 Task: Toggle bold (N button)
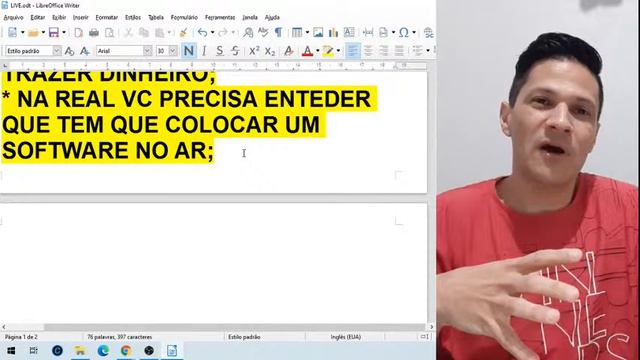point(189,51)
